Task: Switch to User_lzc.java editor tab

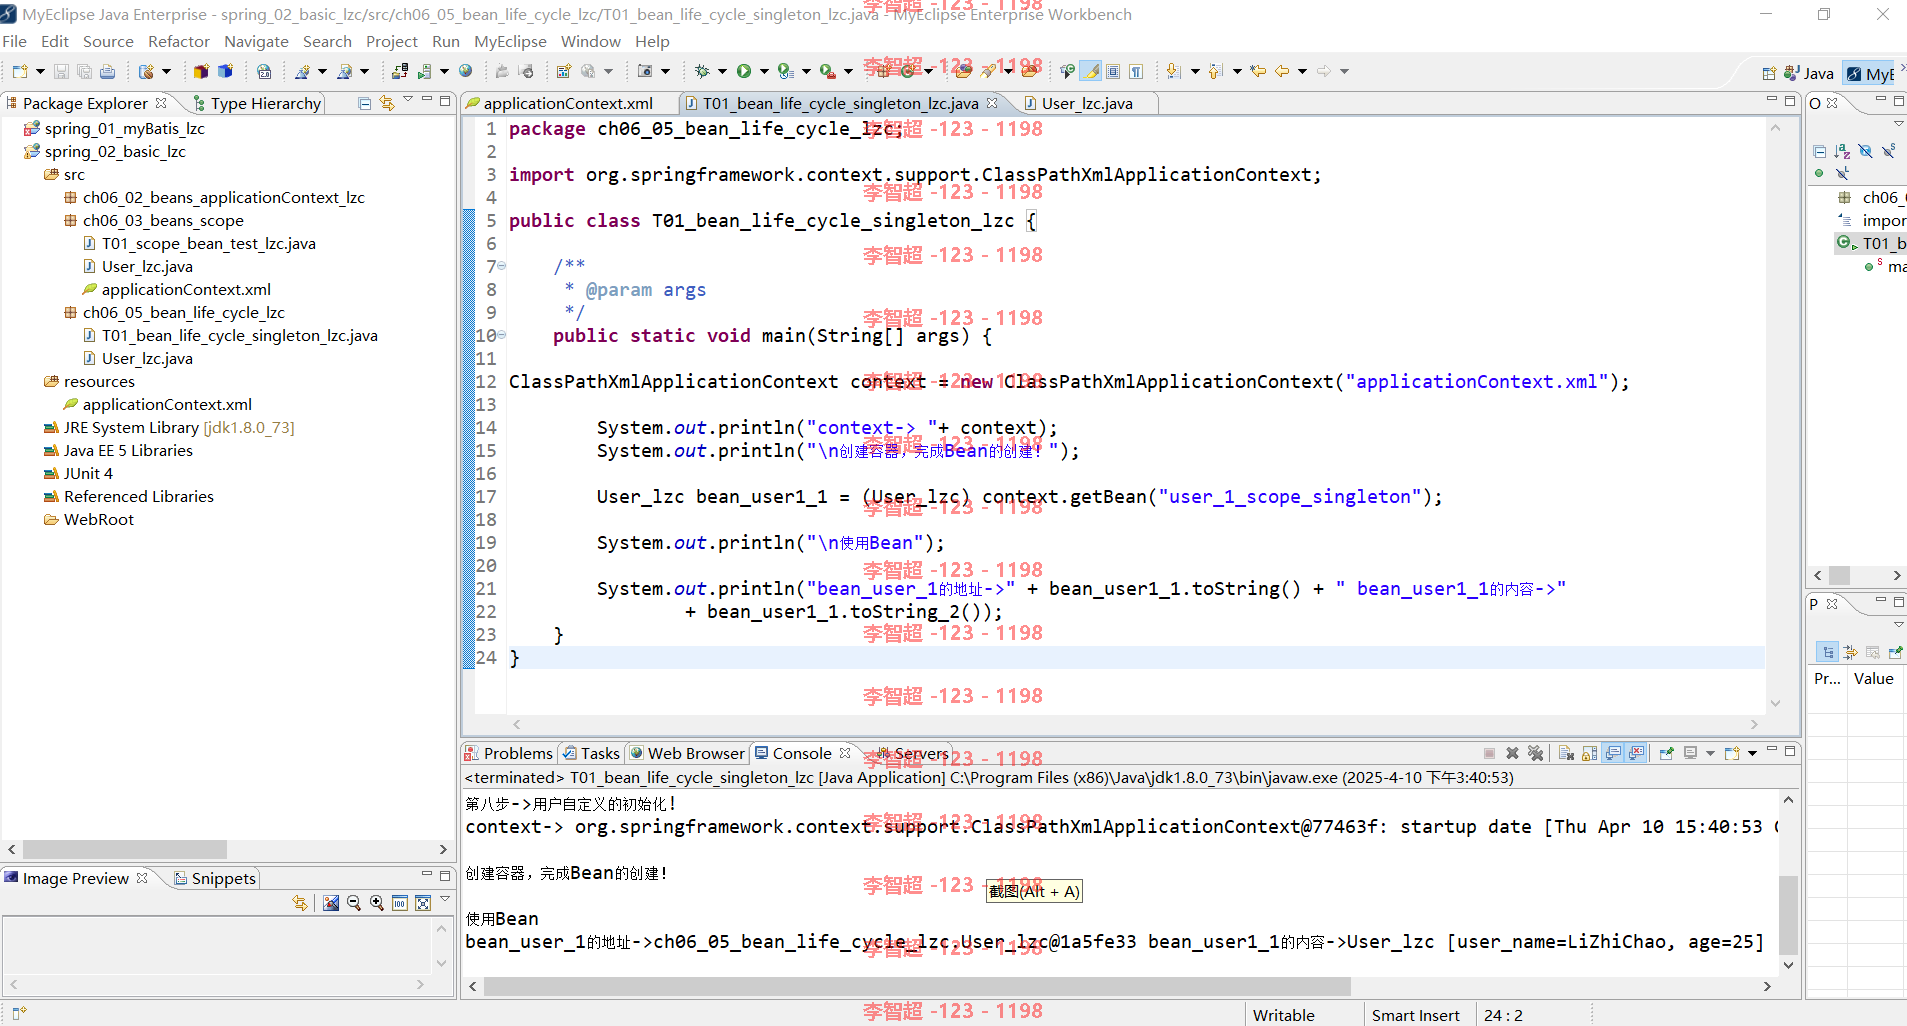Action: click(x=1087, y=103)
